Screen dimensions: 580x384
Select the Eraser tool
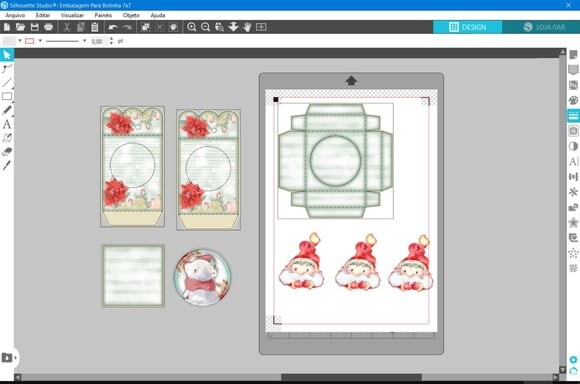point(7,152)
